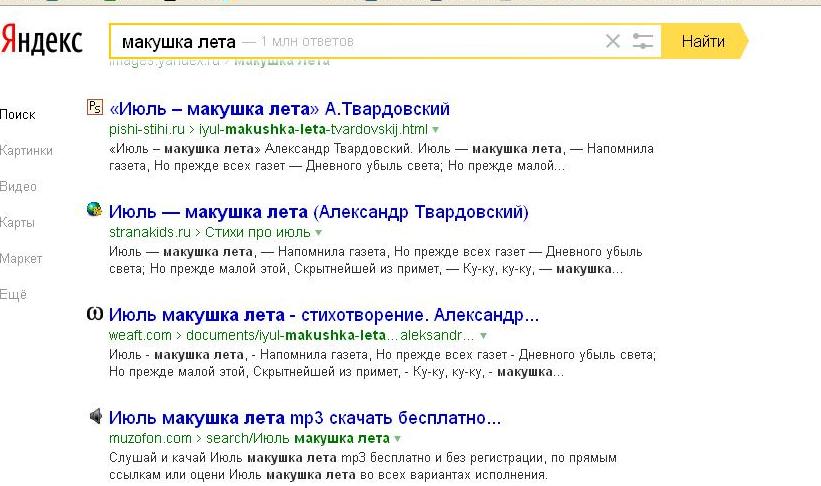
Task: Open the Маркет section
Action: [21, 258]
